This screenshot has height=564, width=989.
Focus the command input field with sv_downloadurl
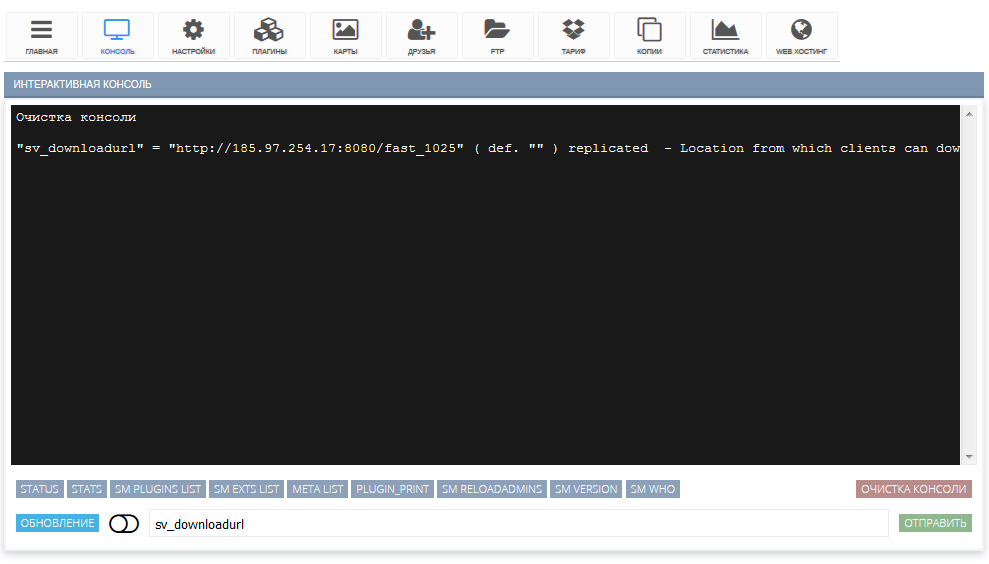click(518, 524)
